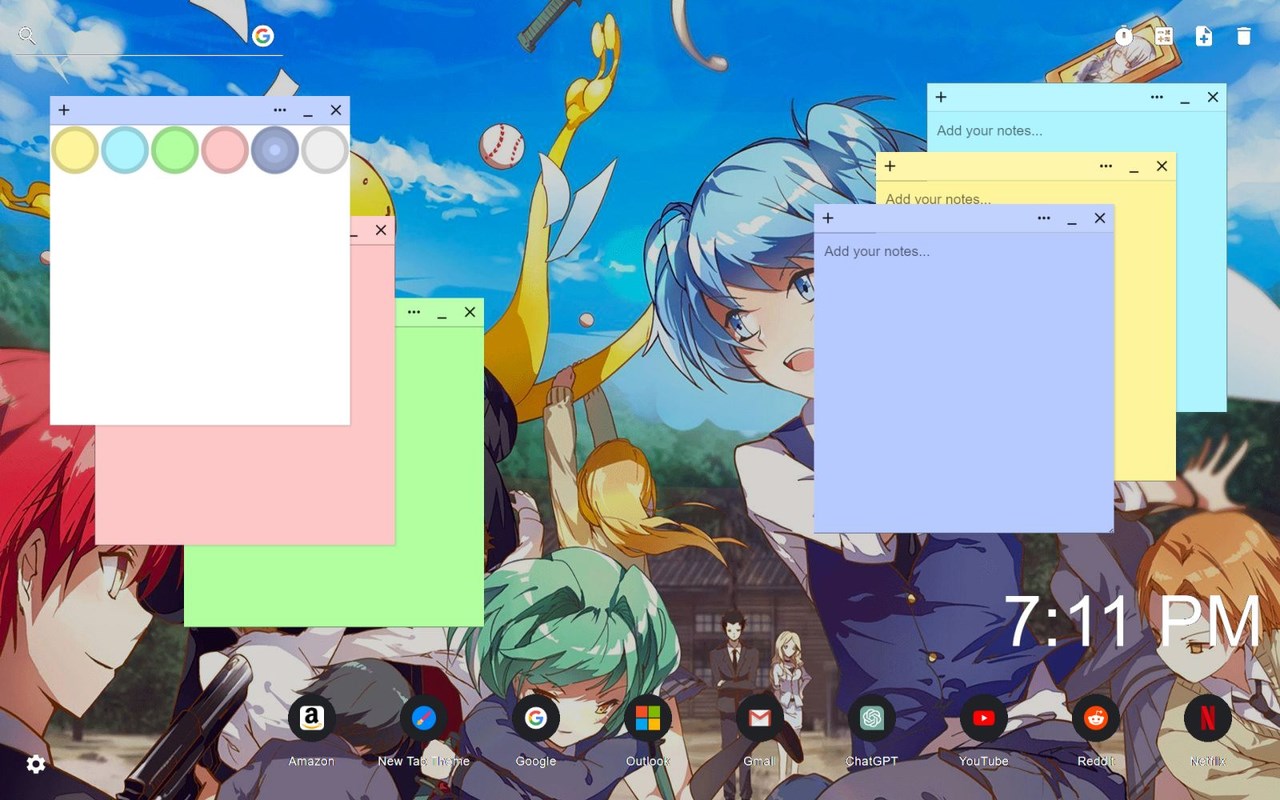Delete all notes with the trash icon
The image size is (1280, 800).
tap(1244, 36)
